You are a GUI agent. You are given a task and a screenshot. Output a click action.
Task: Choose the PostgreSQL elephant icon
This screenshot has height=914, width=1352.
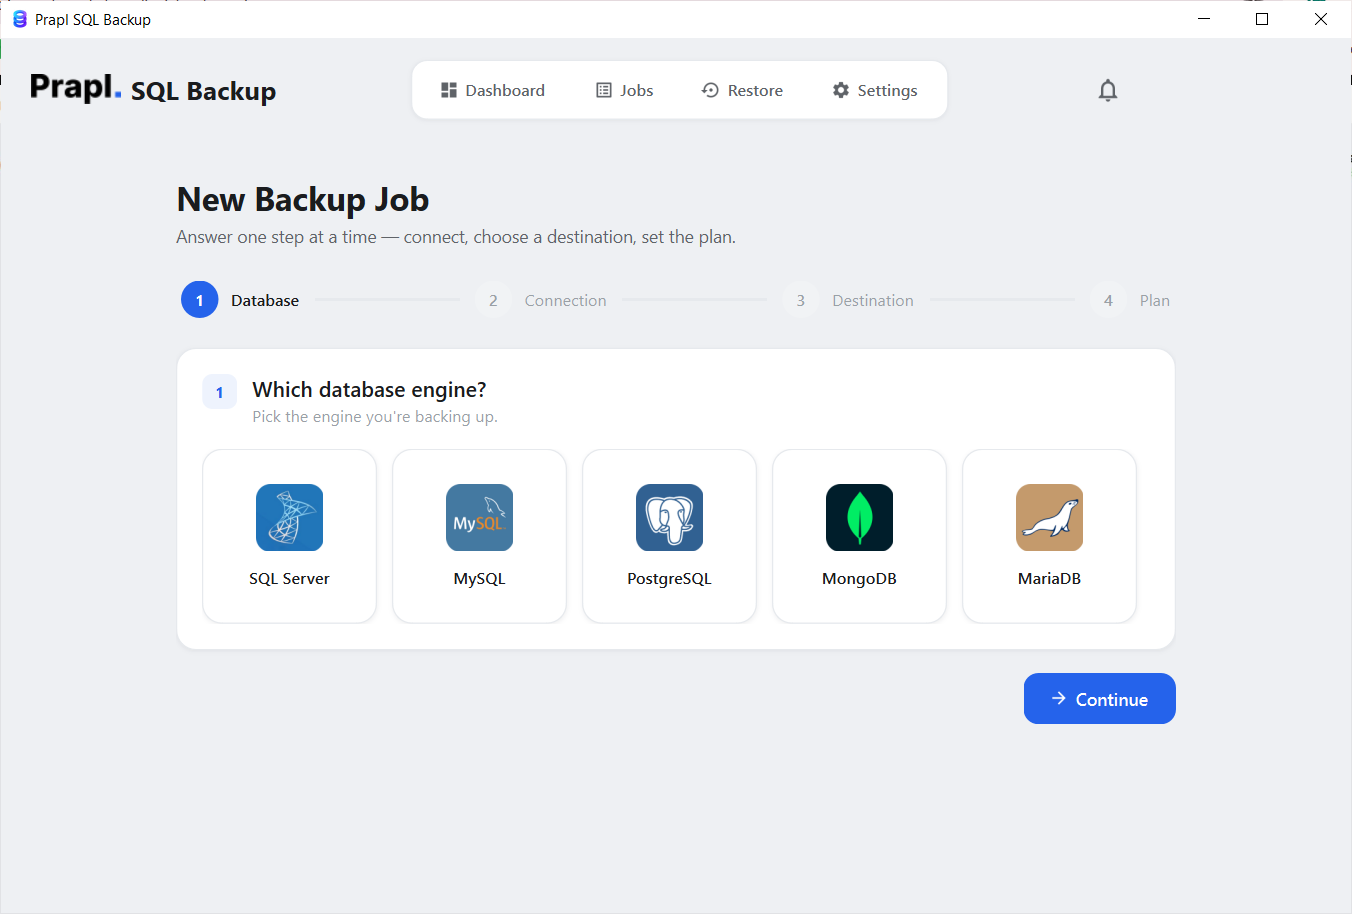coord(669,517)
